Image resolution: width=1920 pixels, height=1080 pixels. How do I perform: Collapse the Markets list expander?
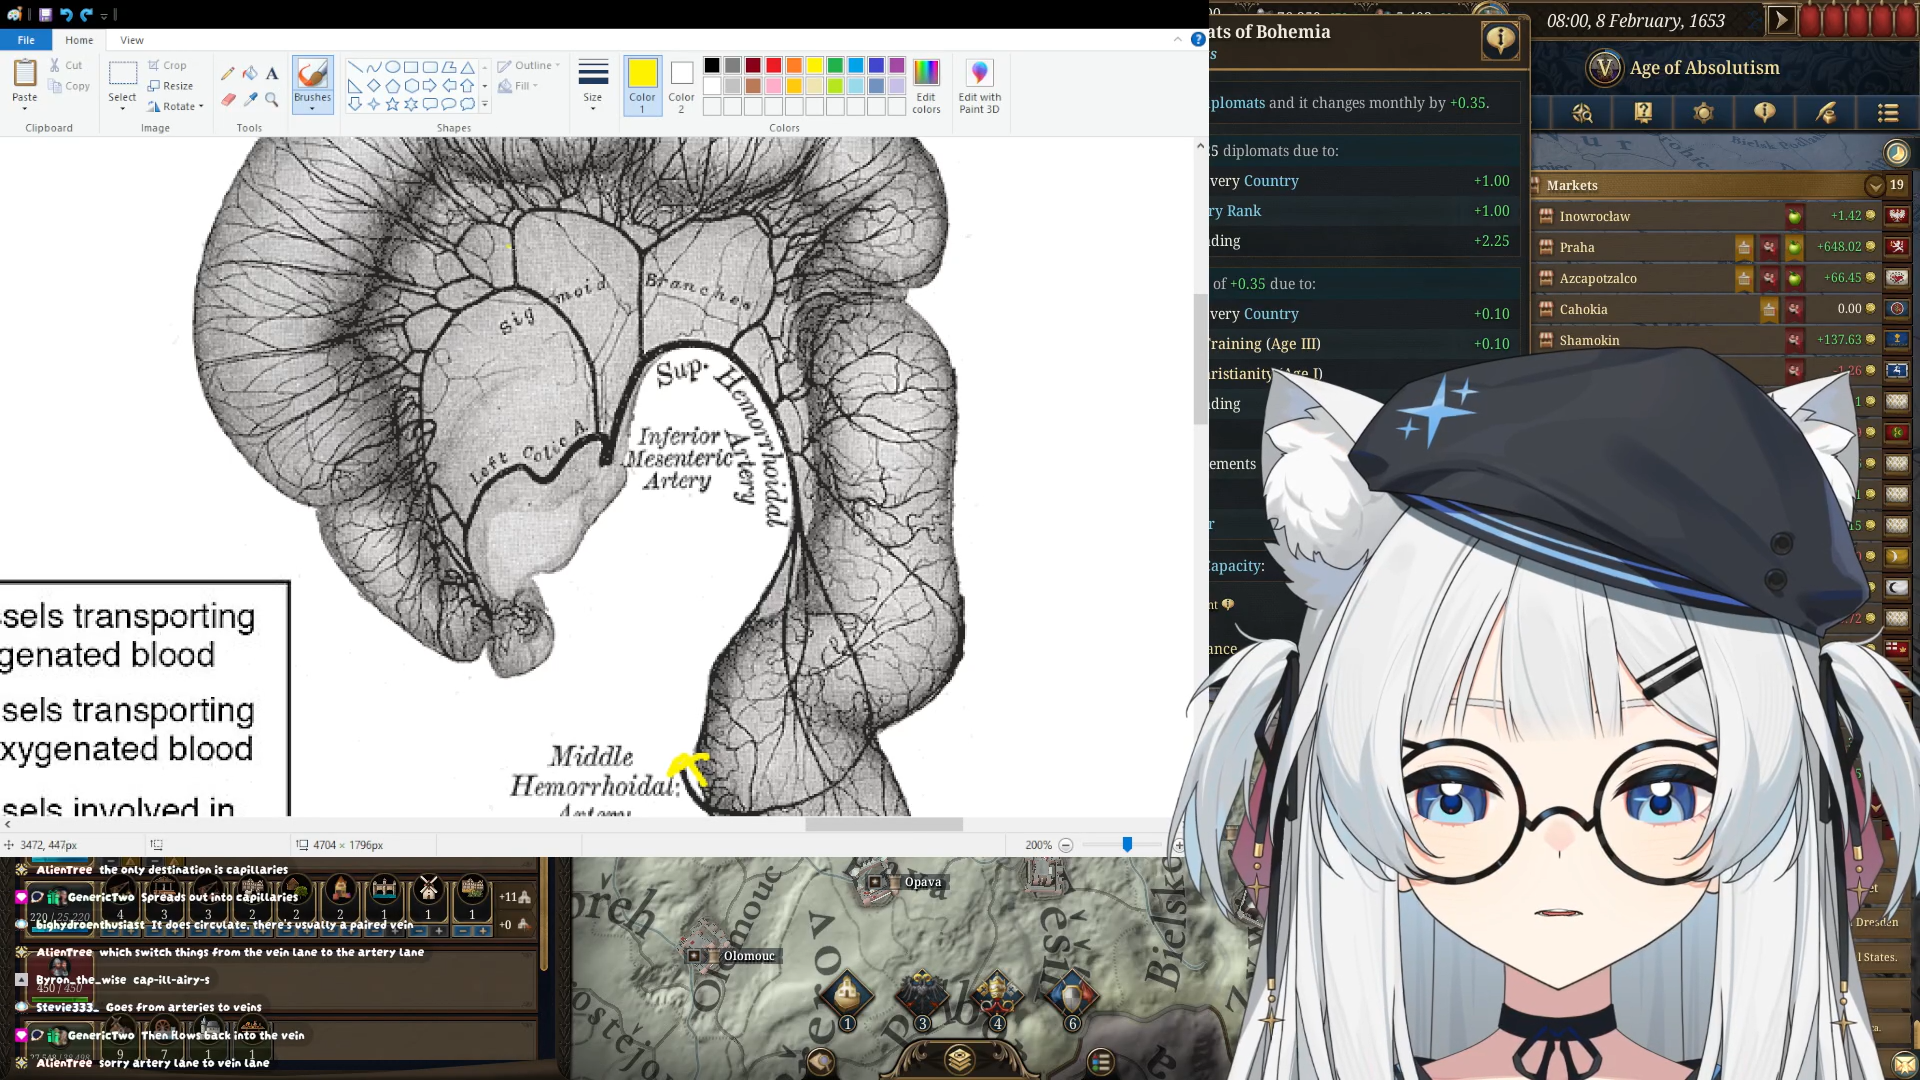click(1874, 186)
